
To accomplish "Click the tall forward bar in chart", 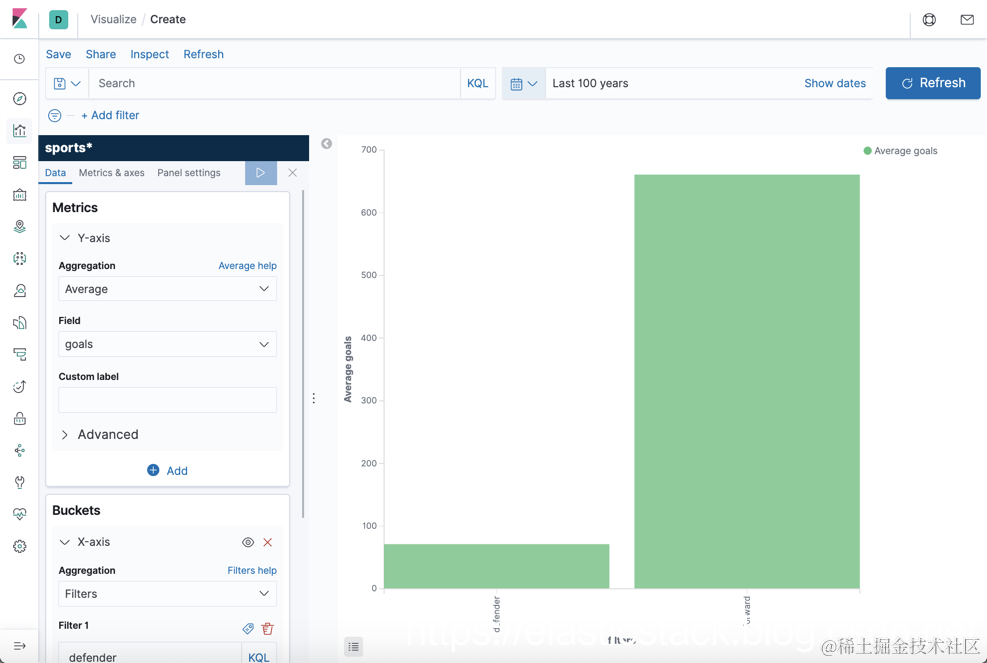I will tap(747, 382).
